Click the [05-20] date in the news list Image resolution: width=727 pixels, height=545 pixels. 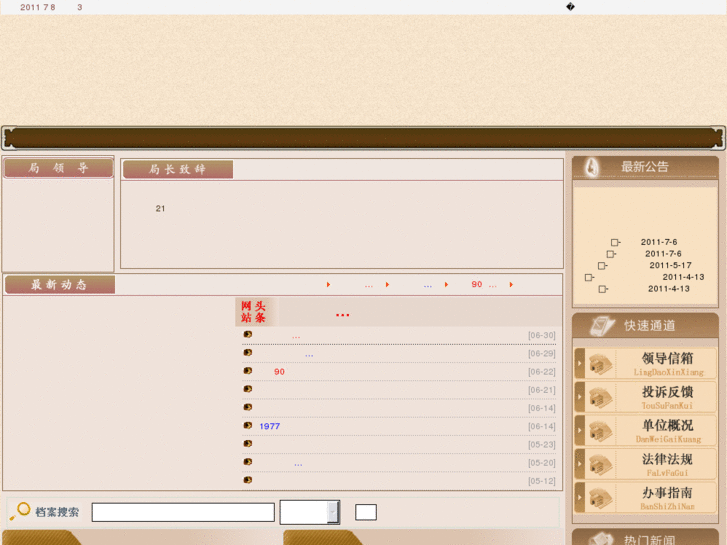pyautogui.click(x=542, y=462)
